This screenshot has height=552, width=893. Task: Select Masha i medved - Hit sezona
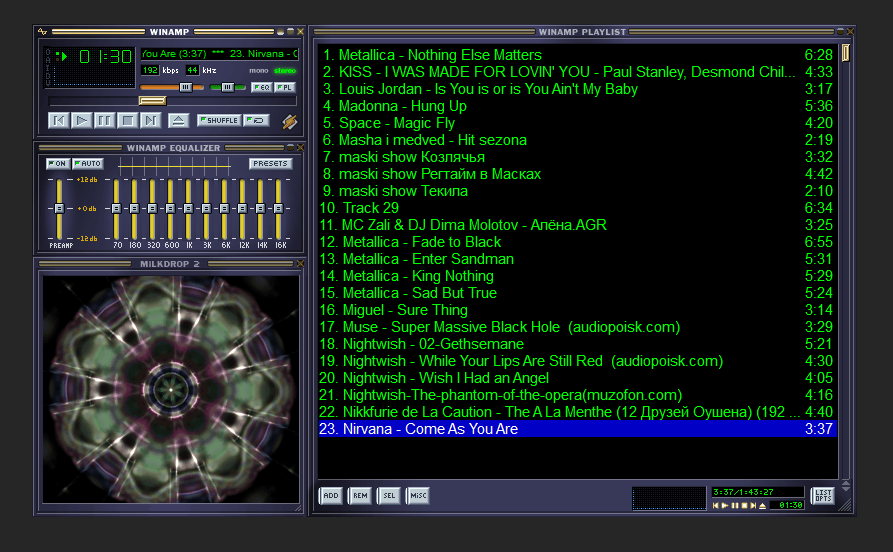point(577,140)
